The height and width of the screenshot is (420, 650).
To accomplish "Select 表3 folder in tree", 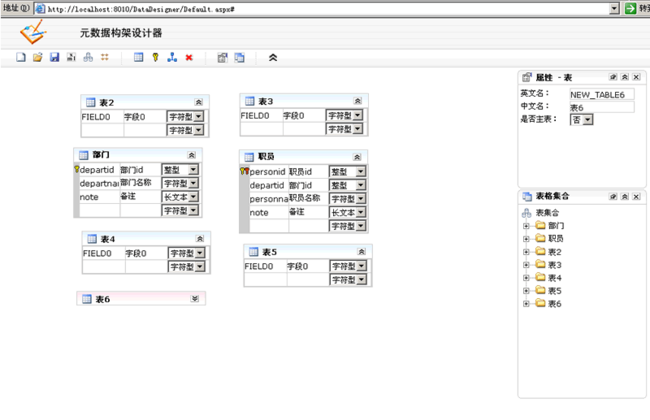I will tap(548, 265).
